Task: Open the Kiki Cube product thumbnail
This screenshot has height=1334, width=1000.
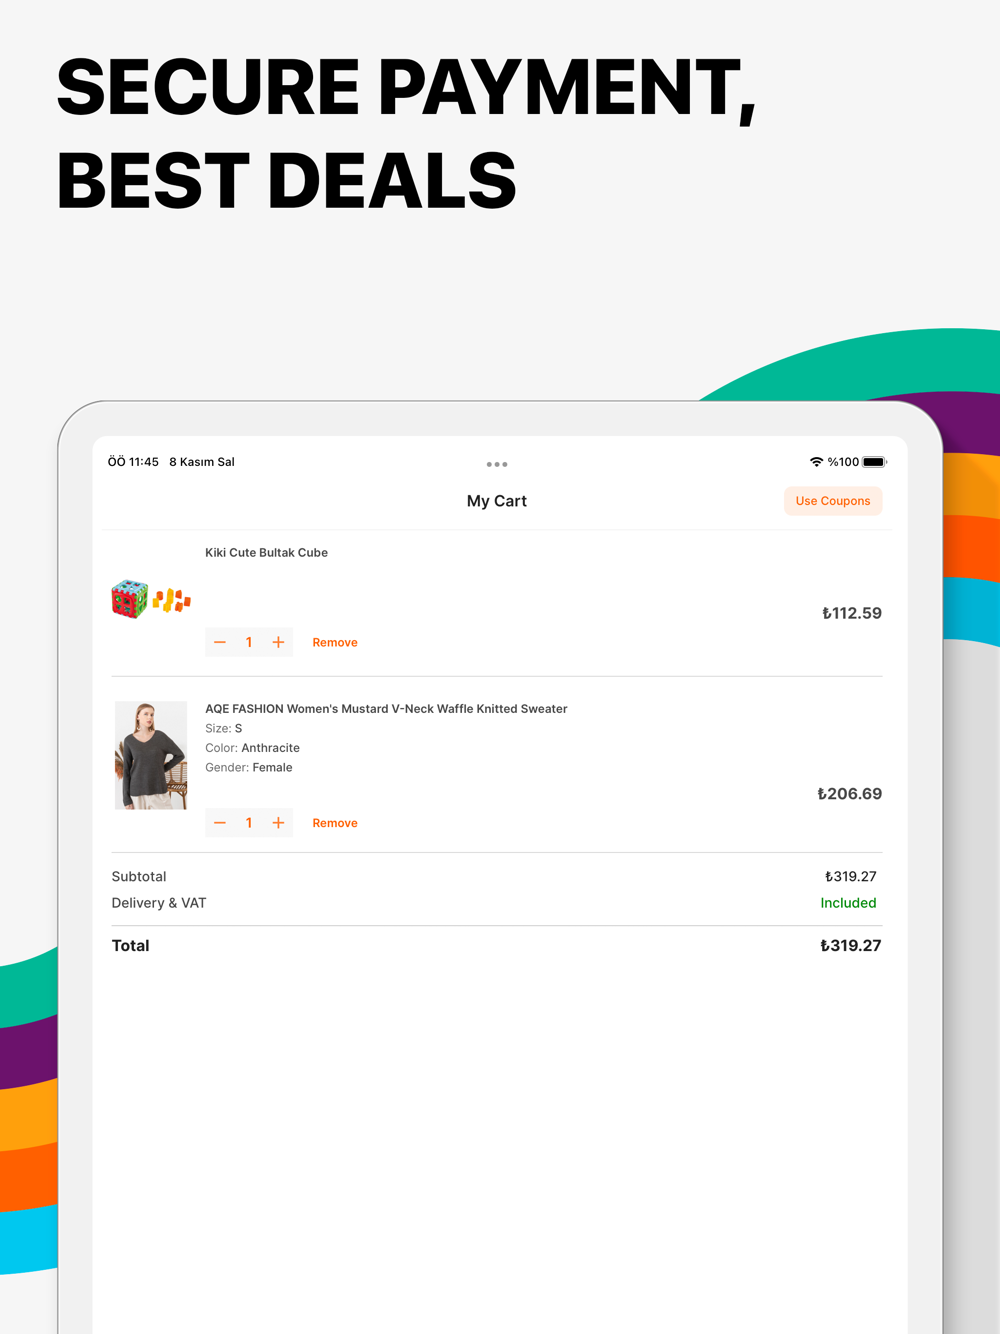Action: coord(151,599)
